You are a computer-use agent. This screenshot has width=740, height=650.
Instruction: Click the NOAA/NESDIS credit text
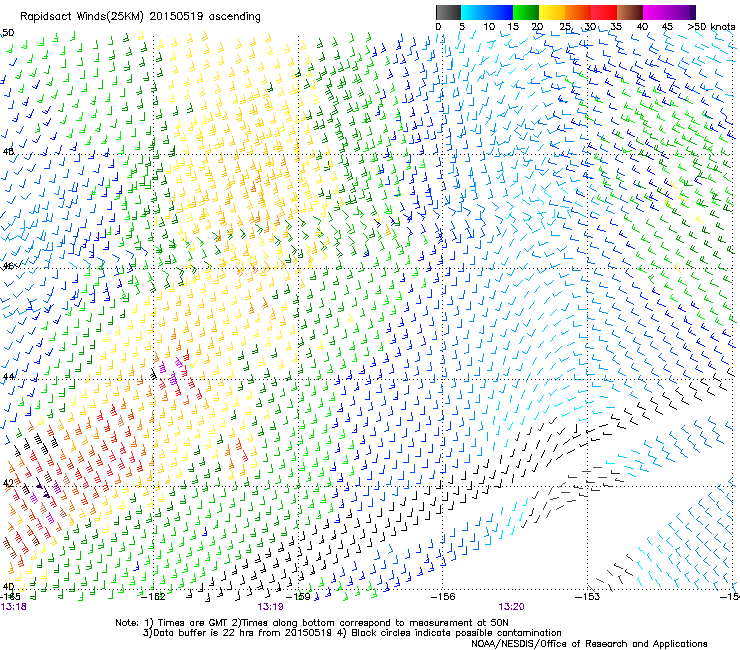589,644
